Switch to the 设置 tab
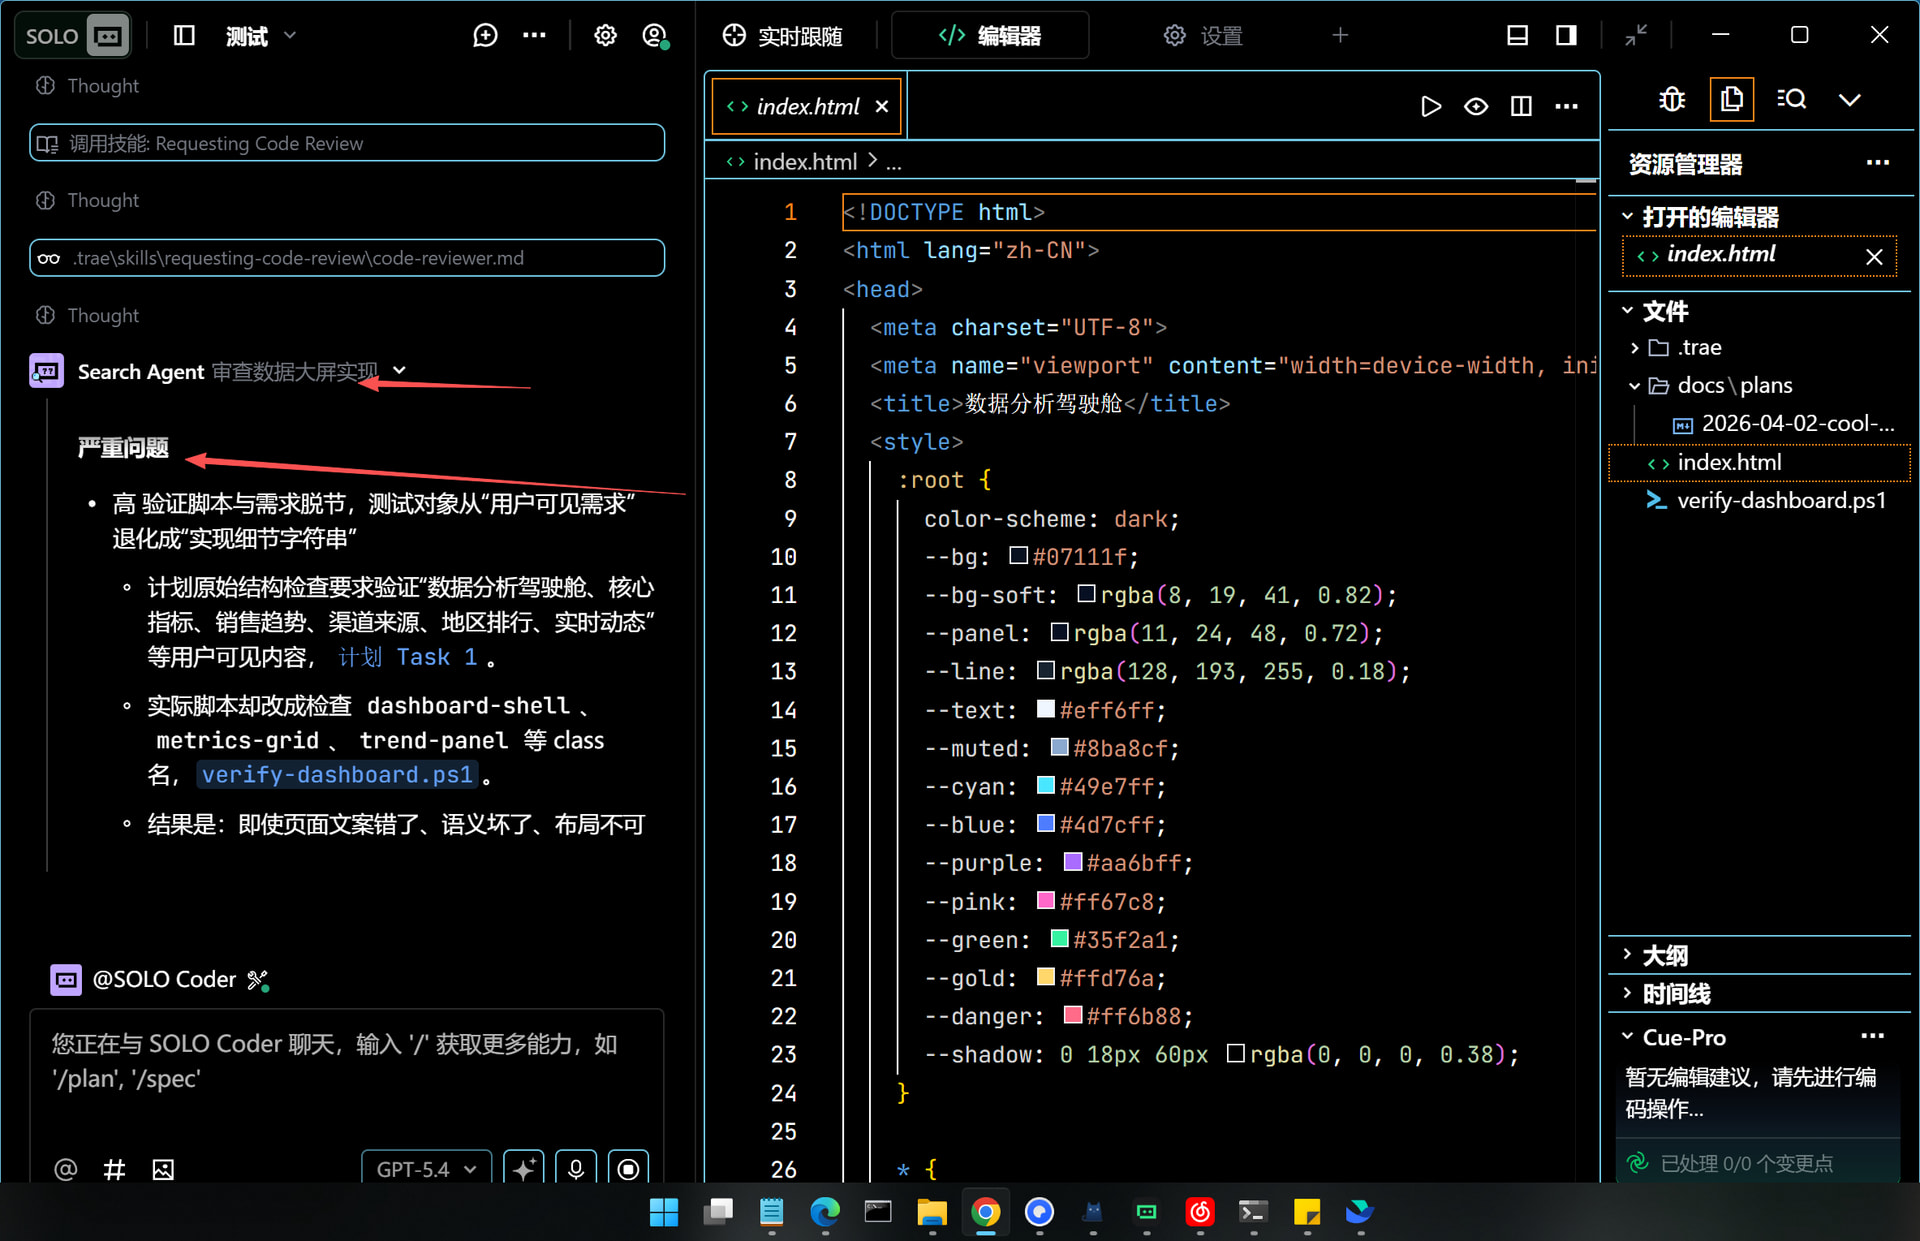The height and width of the screenshot is (1241, 1920). (1203, 36)
